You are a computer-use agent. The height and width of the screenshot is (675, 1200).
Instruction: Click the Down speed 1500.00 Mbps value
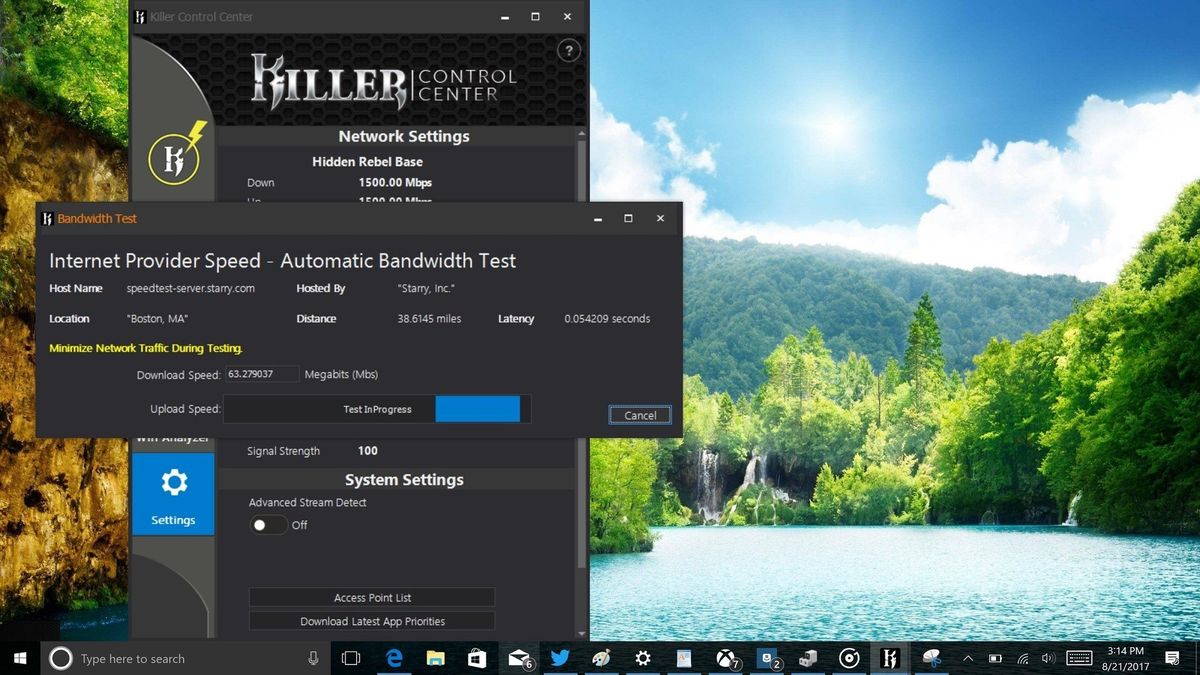(x=395, y=183)
